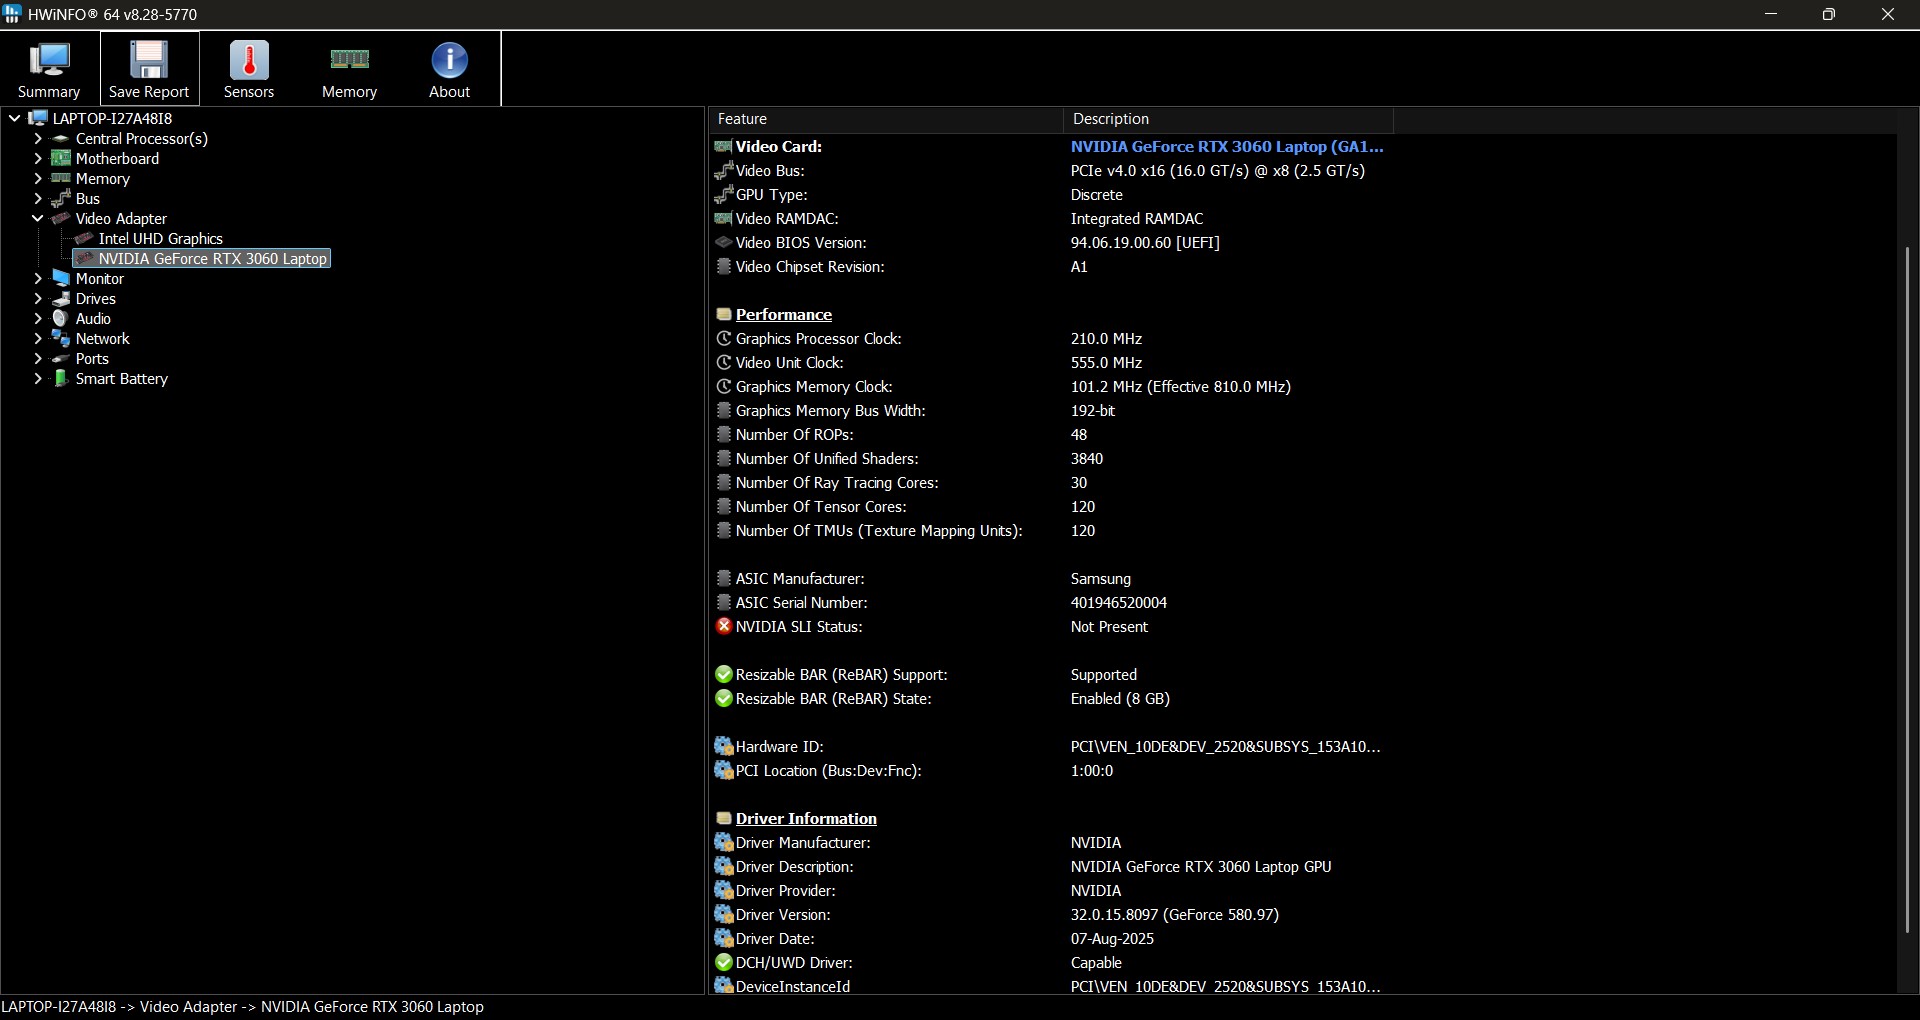The width and height of the screenshot is (1920, 1020).
Task: Click the Audio speaker tree icon
Action: 61,318
